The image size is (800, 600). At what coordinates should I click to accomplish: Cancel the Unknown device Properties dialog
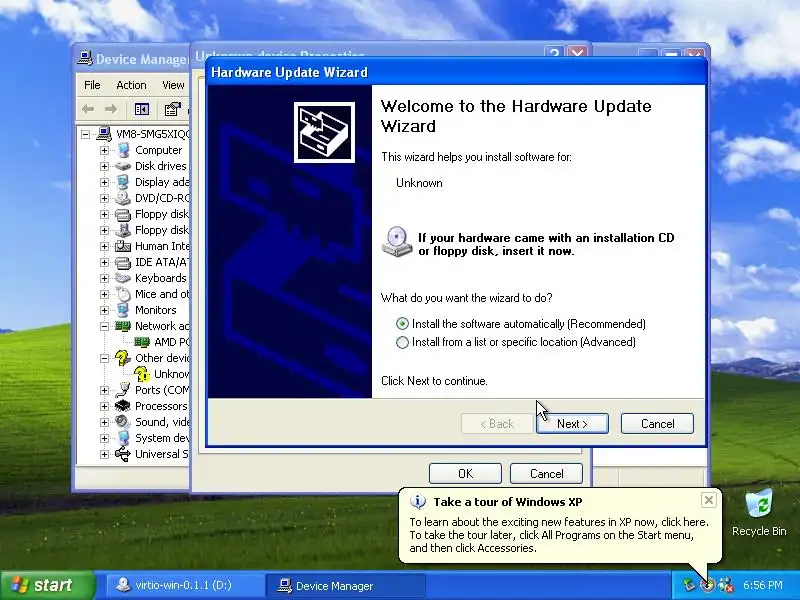(x=546, y=473)
